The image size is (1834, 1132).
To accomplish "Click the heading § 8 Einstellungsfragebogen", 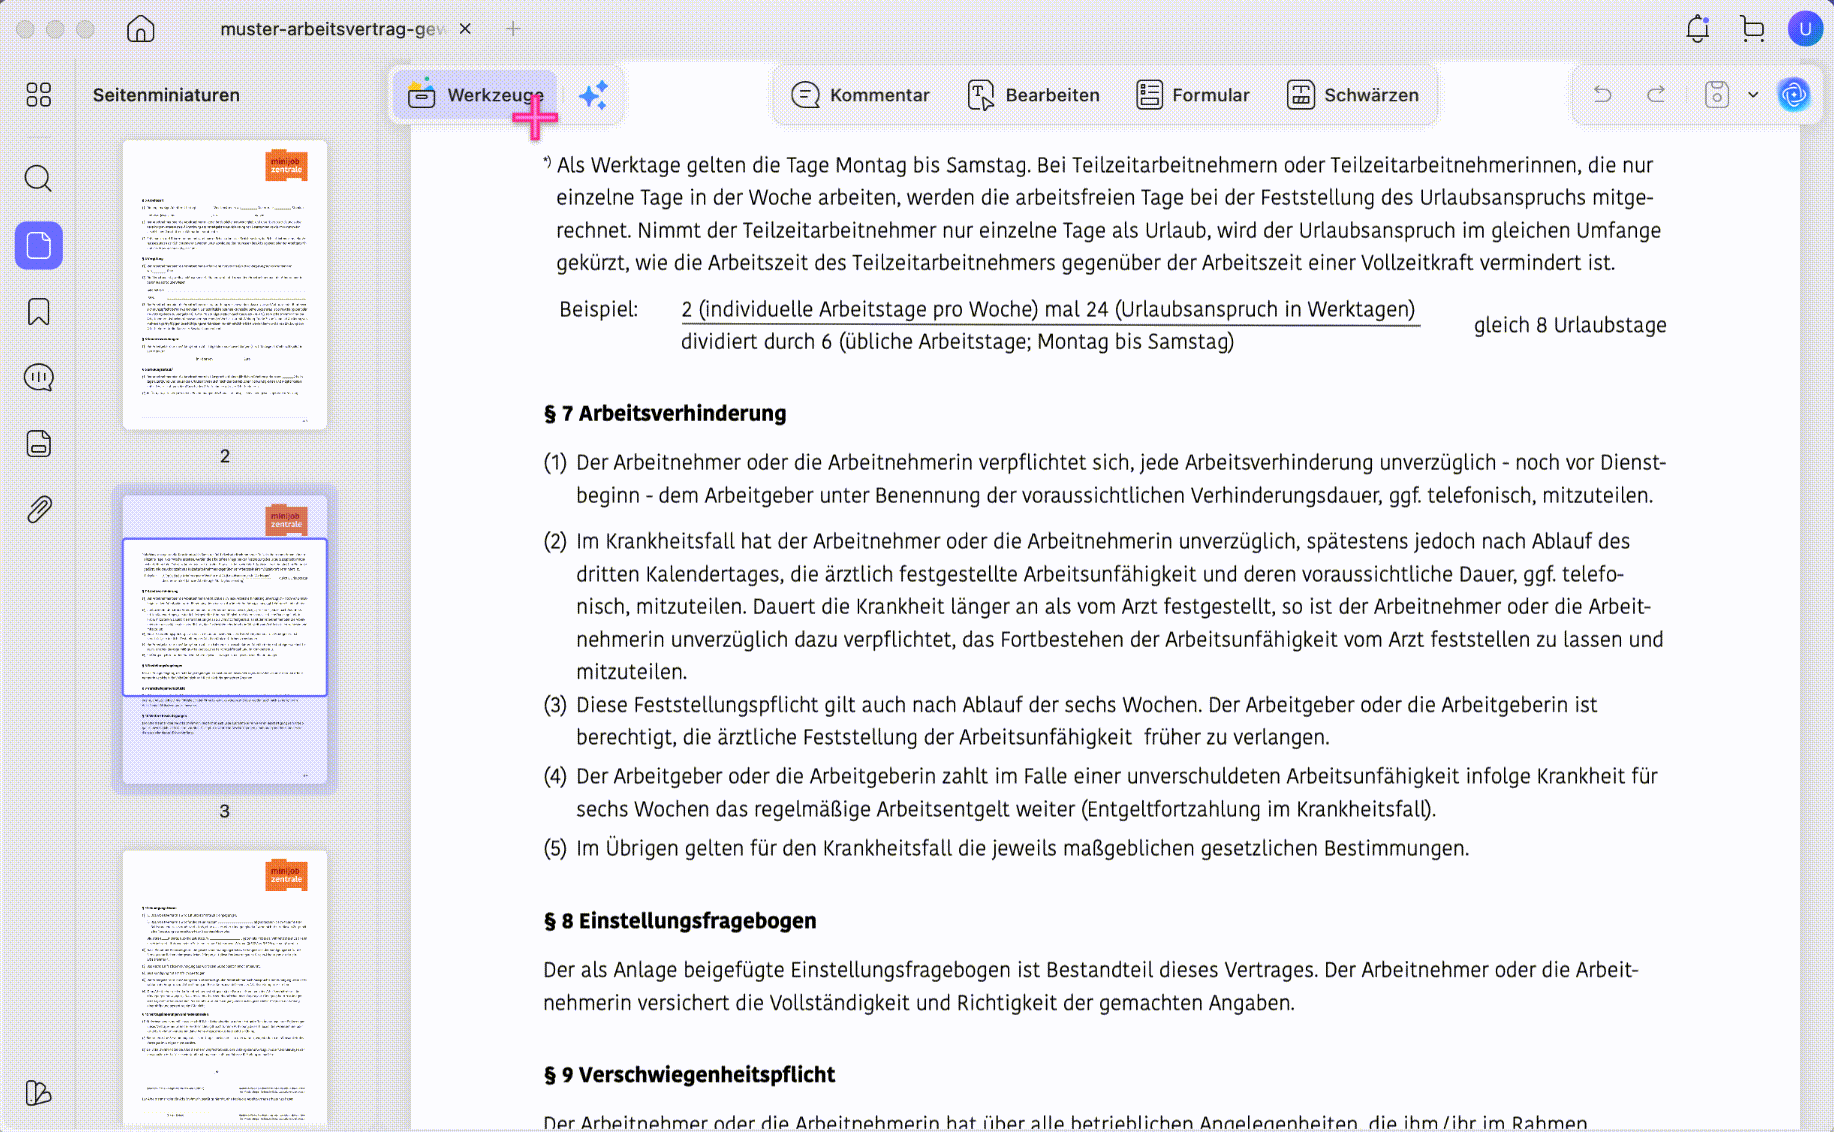I will 680,921.
